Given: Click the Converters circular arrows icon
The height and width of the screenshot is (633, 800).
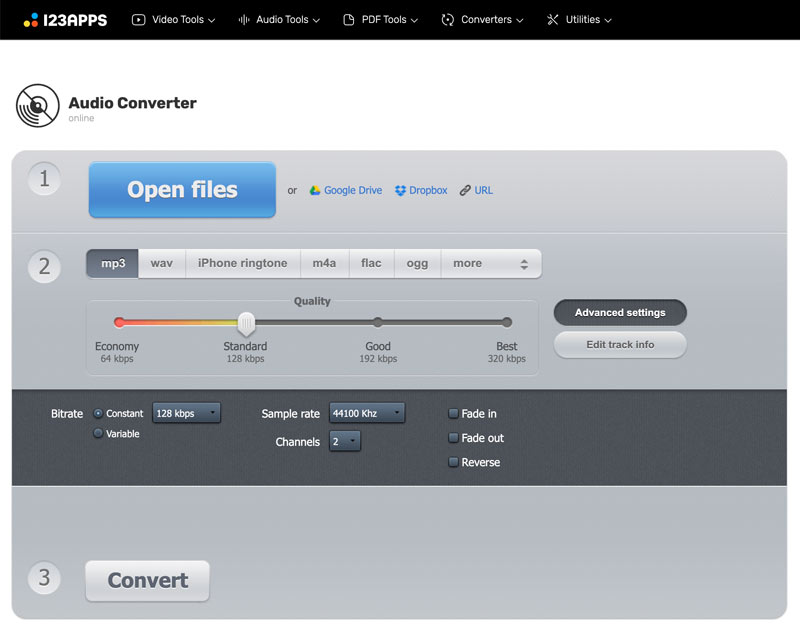Looking at the screenshot, I should click(x=447, y=20).
